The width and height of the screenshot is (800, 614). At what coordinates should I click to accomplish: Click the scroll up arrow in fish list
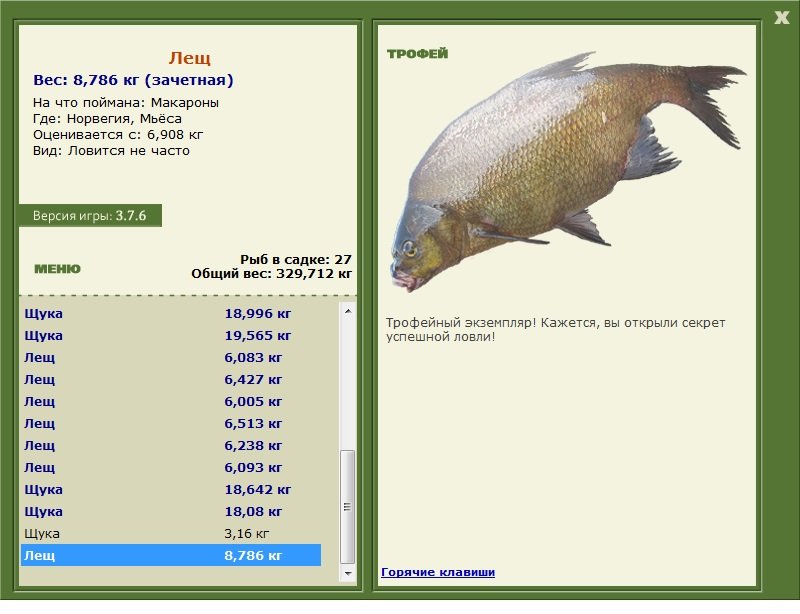point(347,311)
